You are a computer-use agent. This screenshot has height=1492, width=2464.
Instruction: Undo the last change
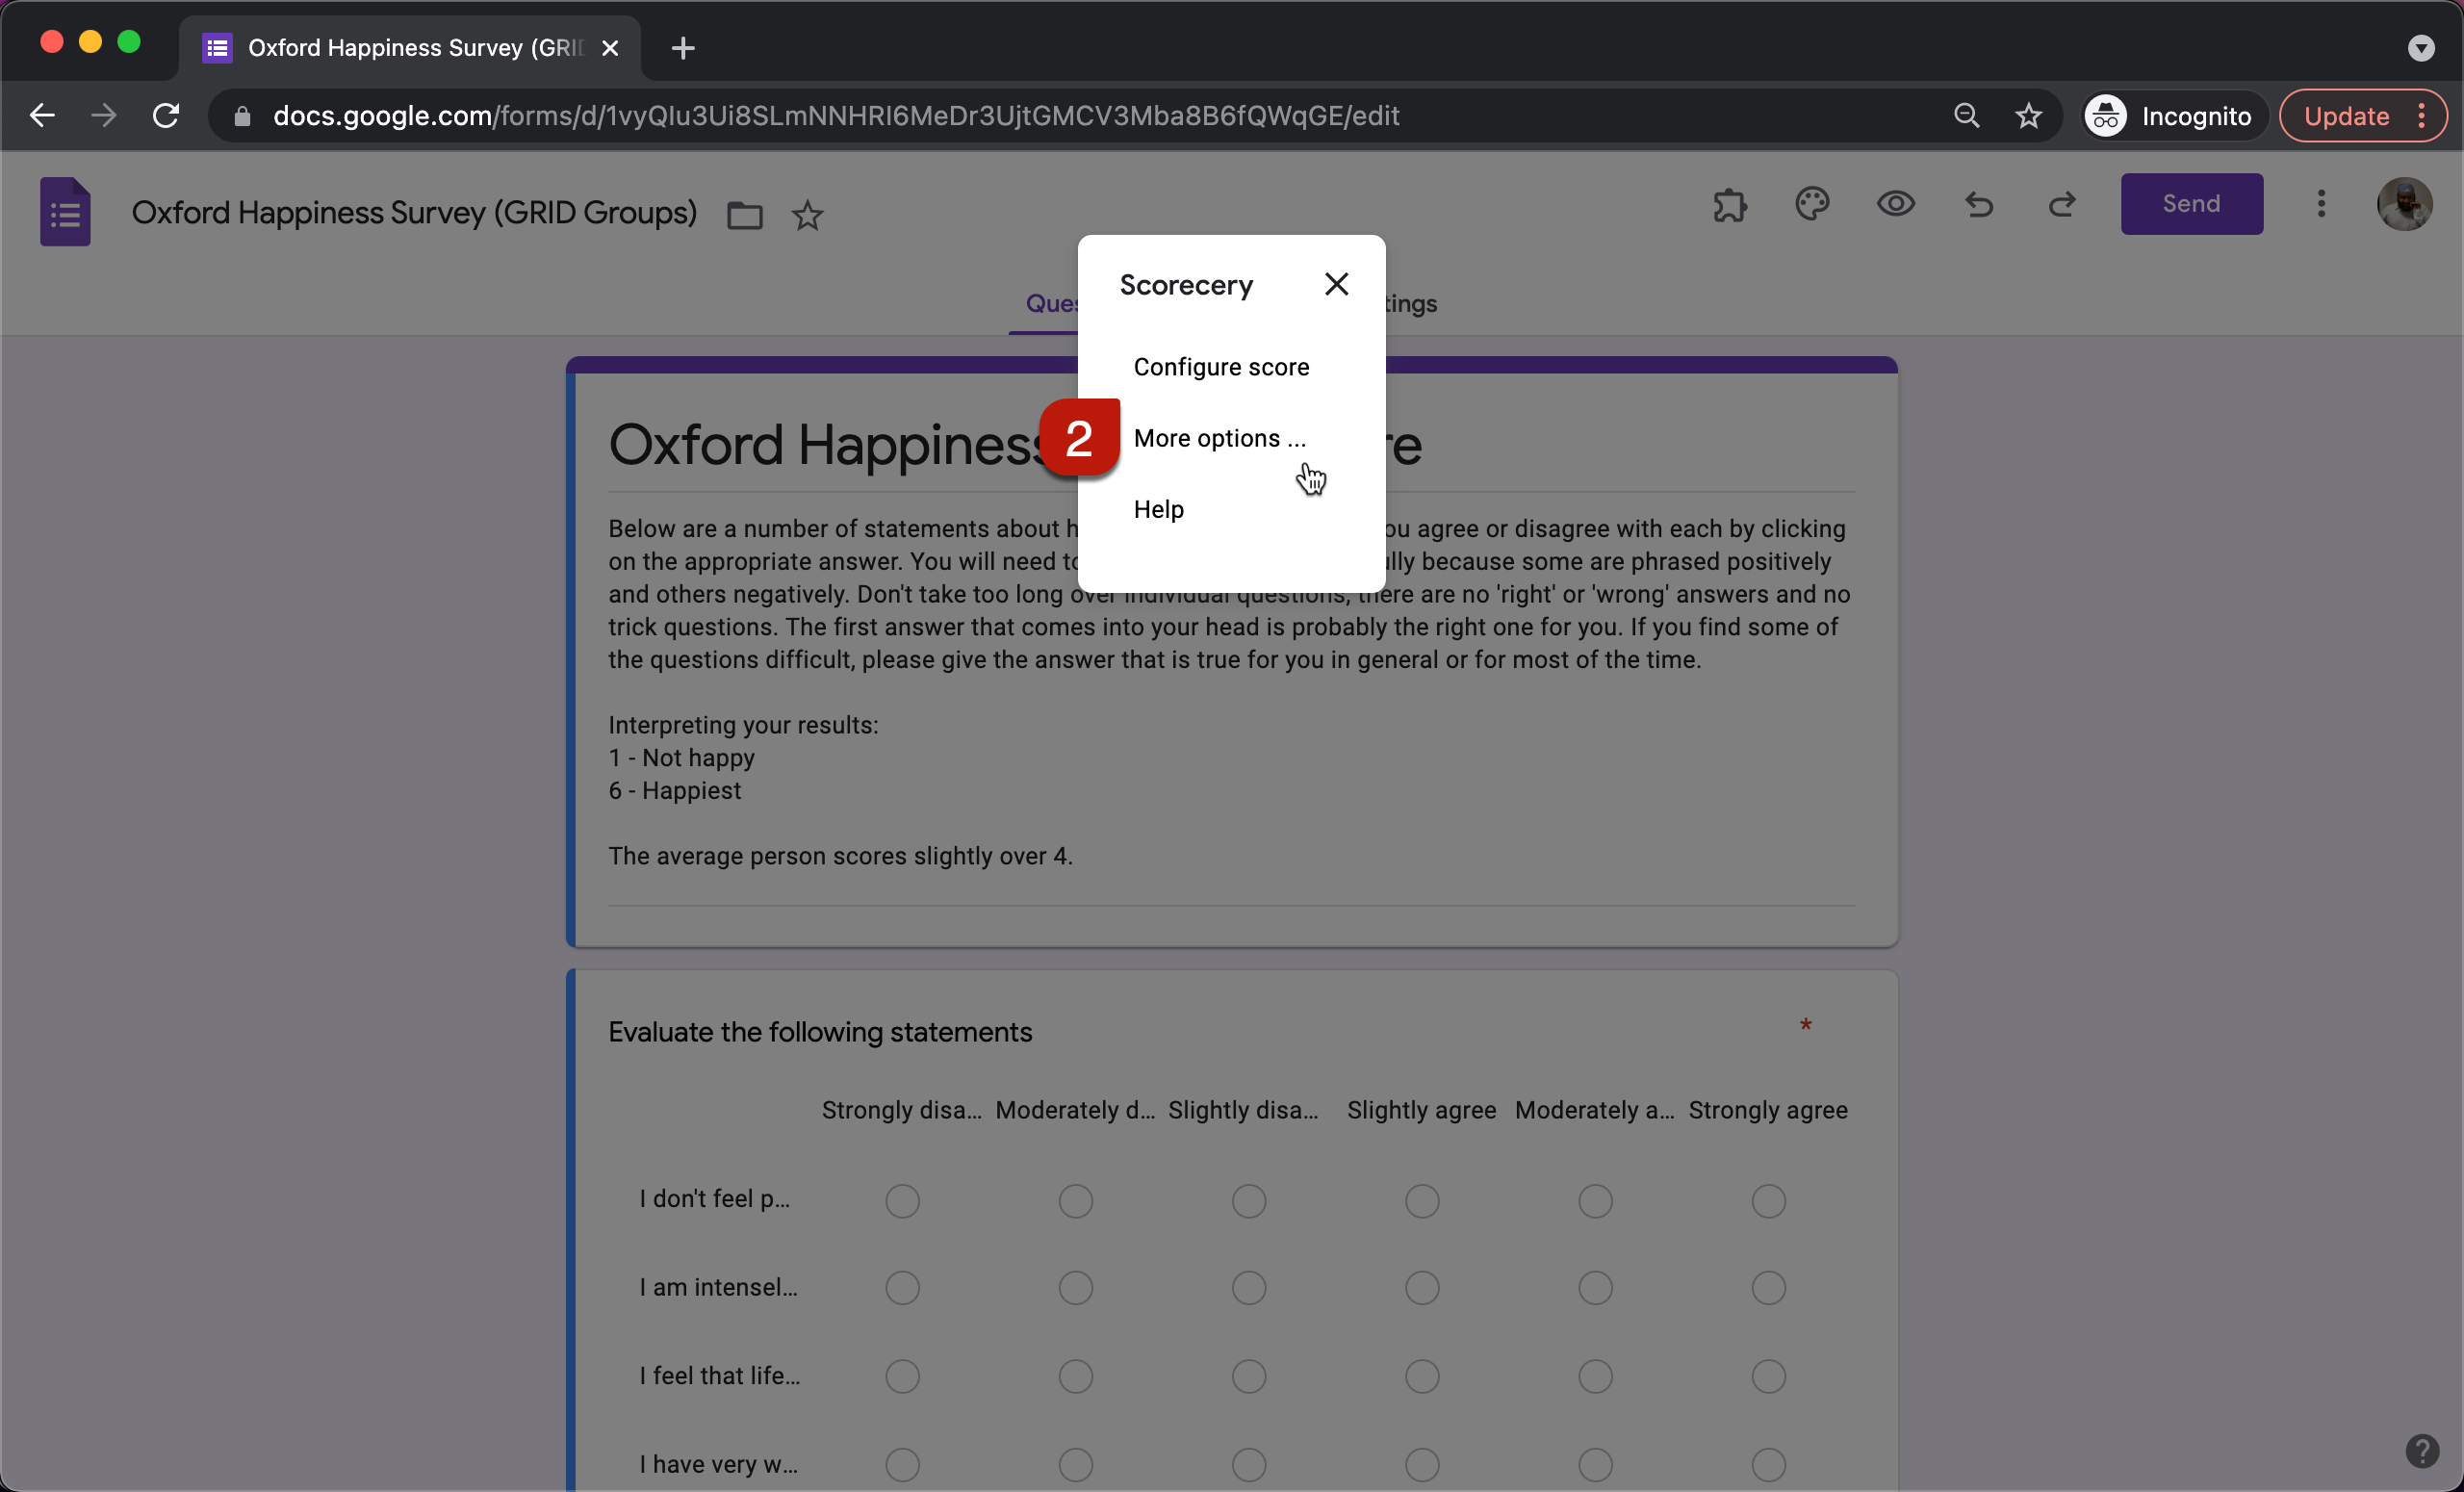(x=1979, y=205)
